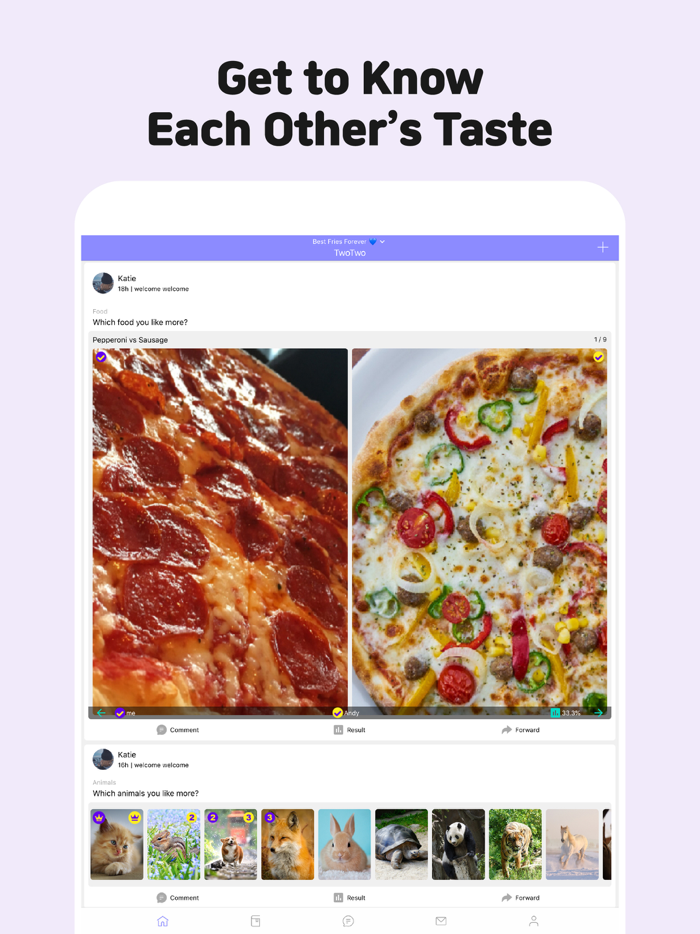
Task: Go to next matchup with right arrow
Action: click(599, 712)
